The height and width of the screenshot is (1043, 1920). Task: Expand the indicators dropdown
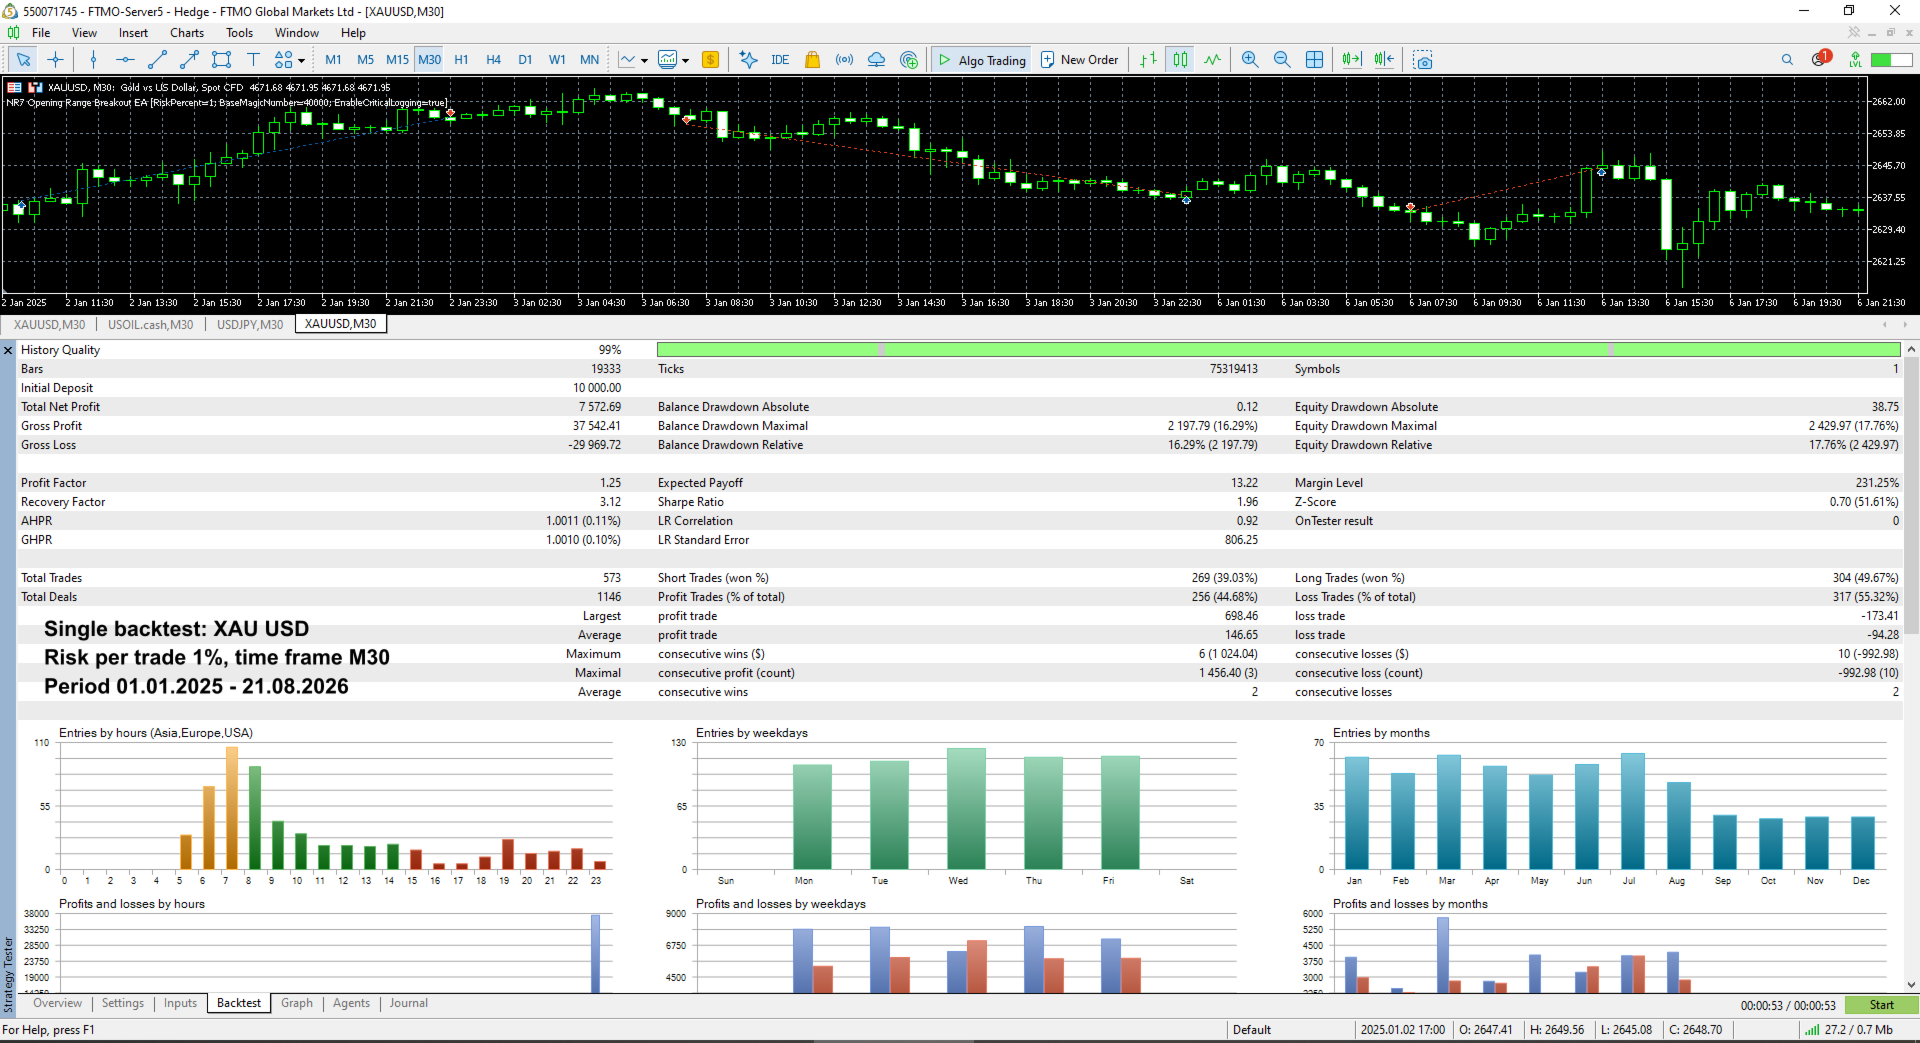click(686, 61)
